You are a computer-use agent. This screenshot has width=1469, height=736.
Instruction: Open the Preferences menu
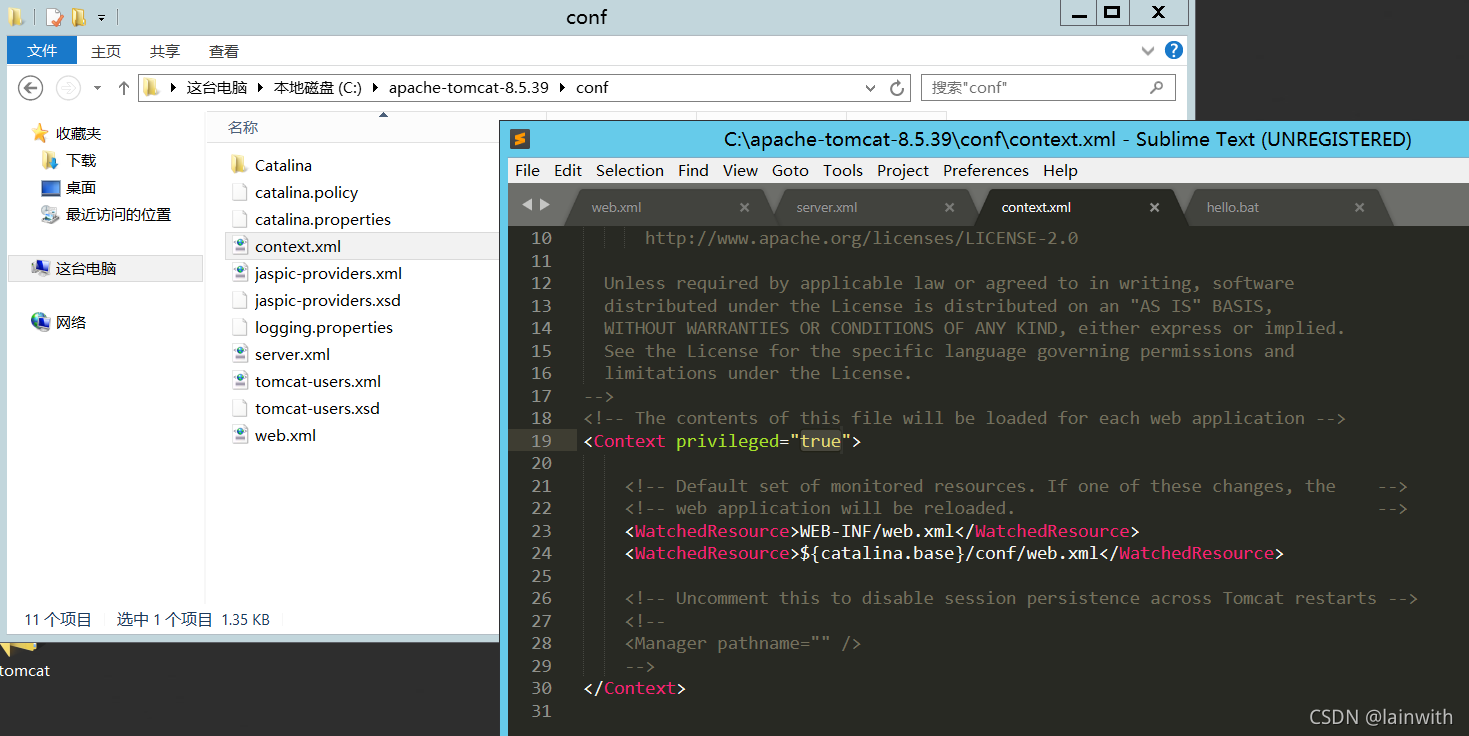click(985, 170)
